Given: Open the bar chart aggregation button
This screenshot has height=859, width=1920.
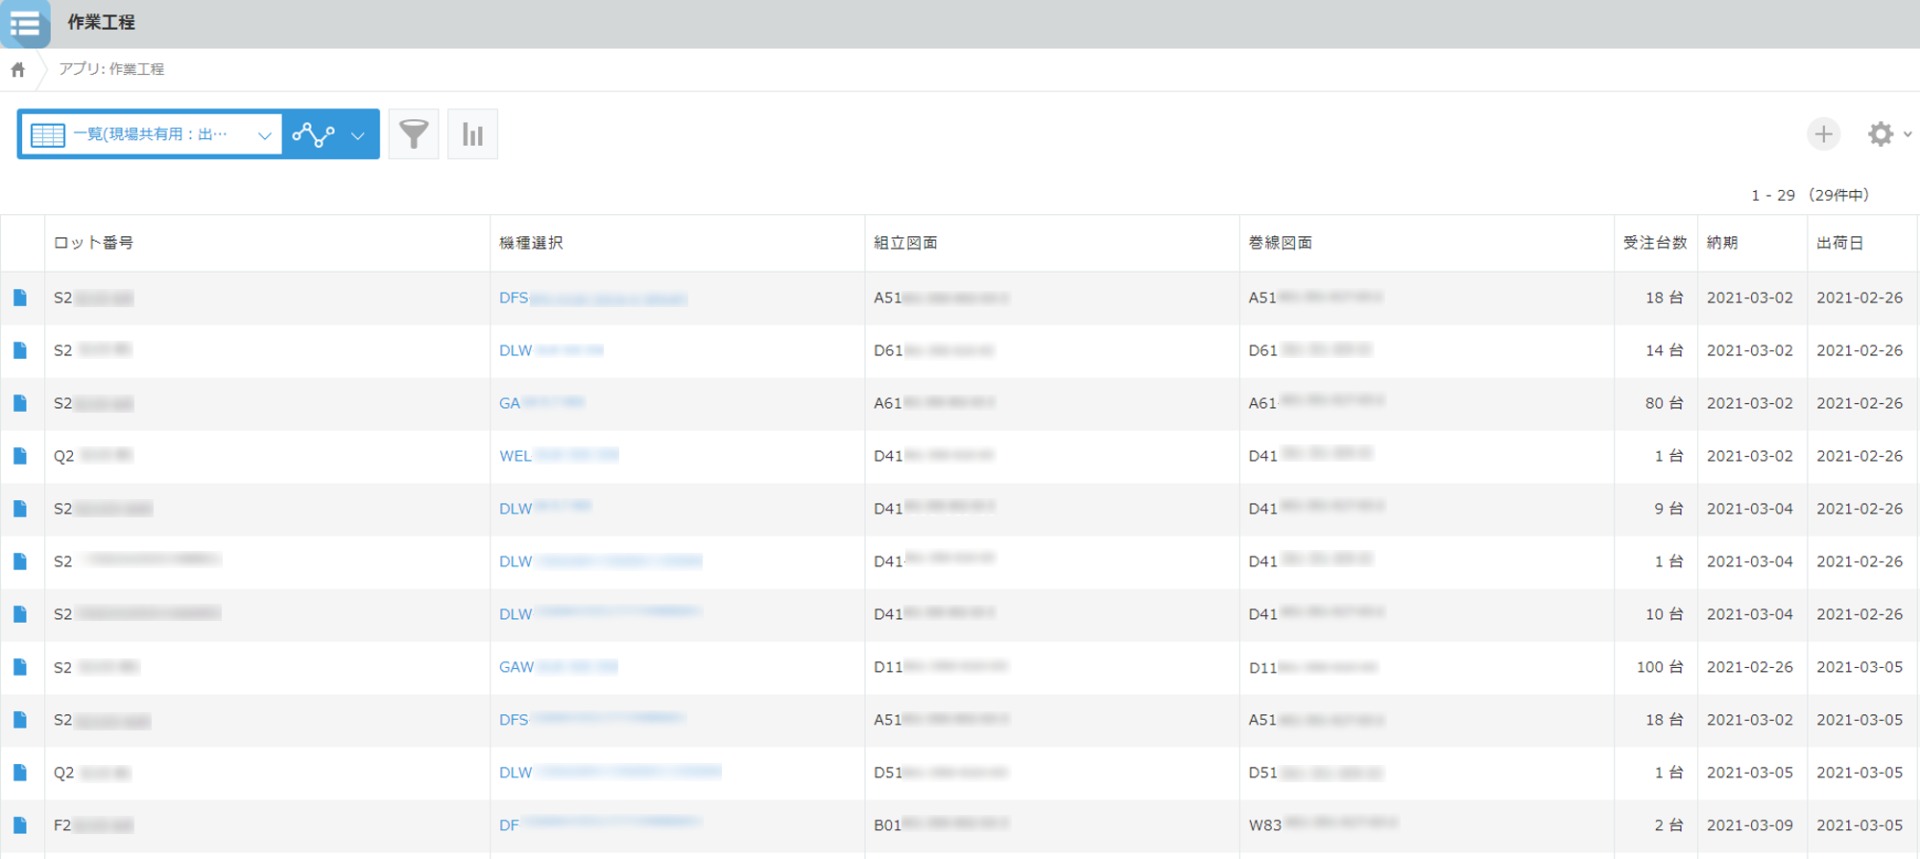Looking at the screenshot, I should tap(473, 134).
